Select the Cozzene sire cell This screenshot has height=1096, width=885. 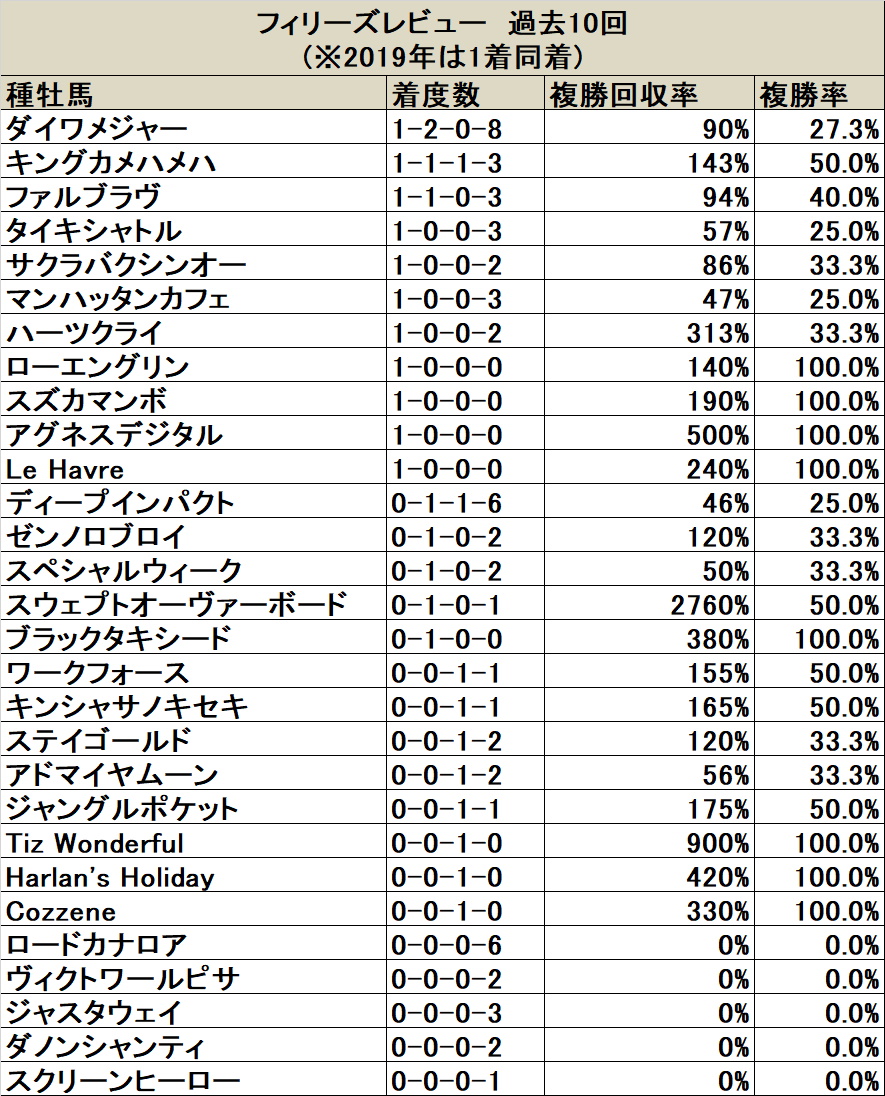(x=194, y=911)
